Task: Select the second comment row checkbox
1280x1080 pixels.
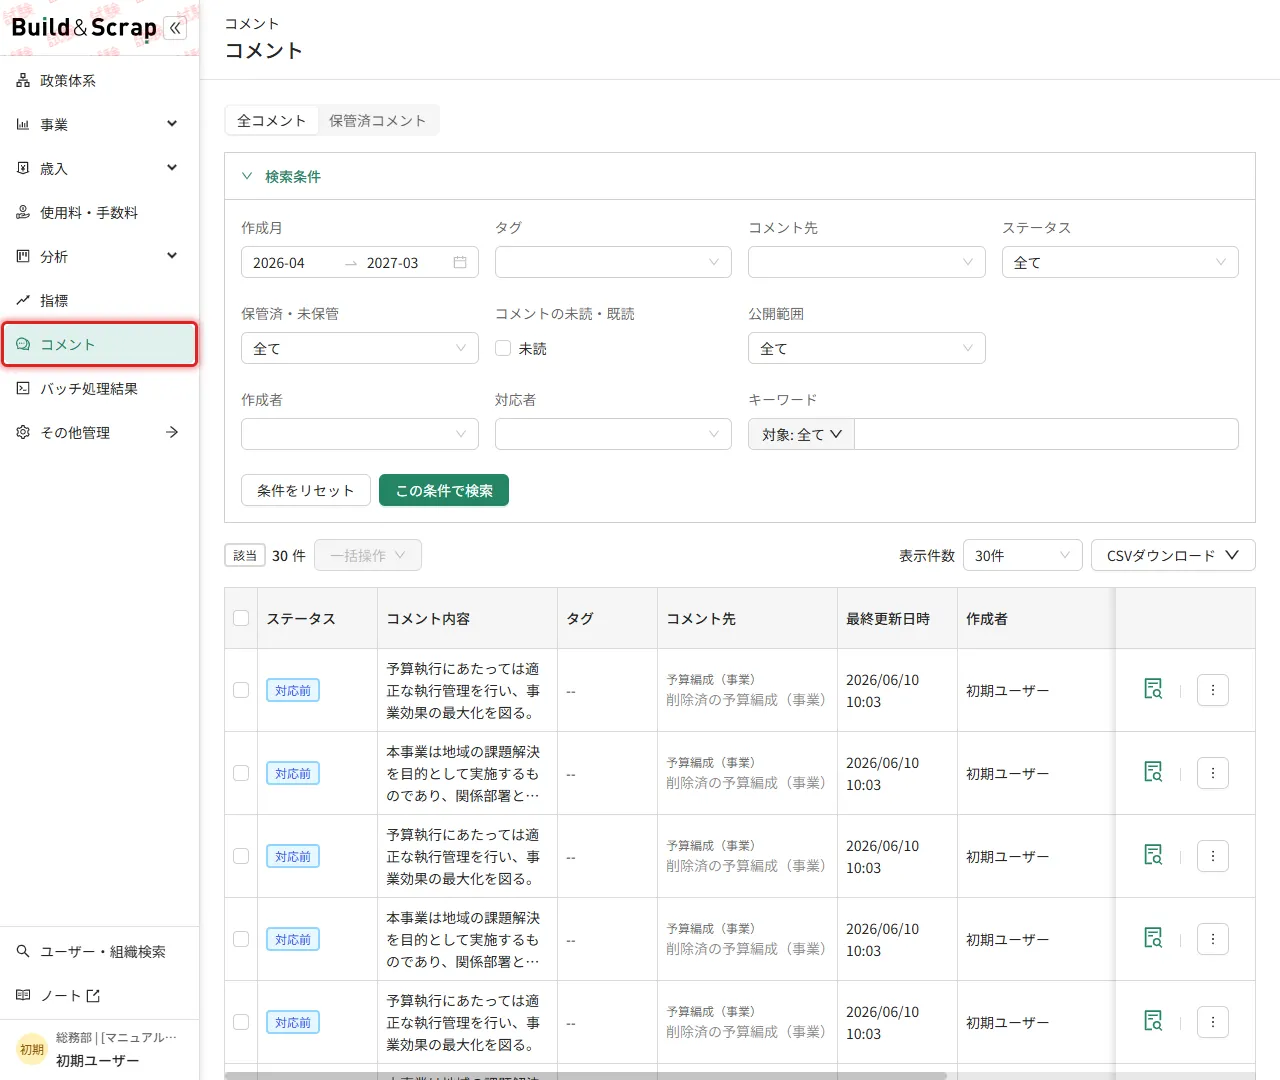Action: tap(241, 773)
